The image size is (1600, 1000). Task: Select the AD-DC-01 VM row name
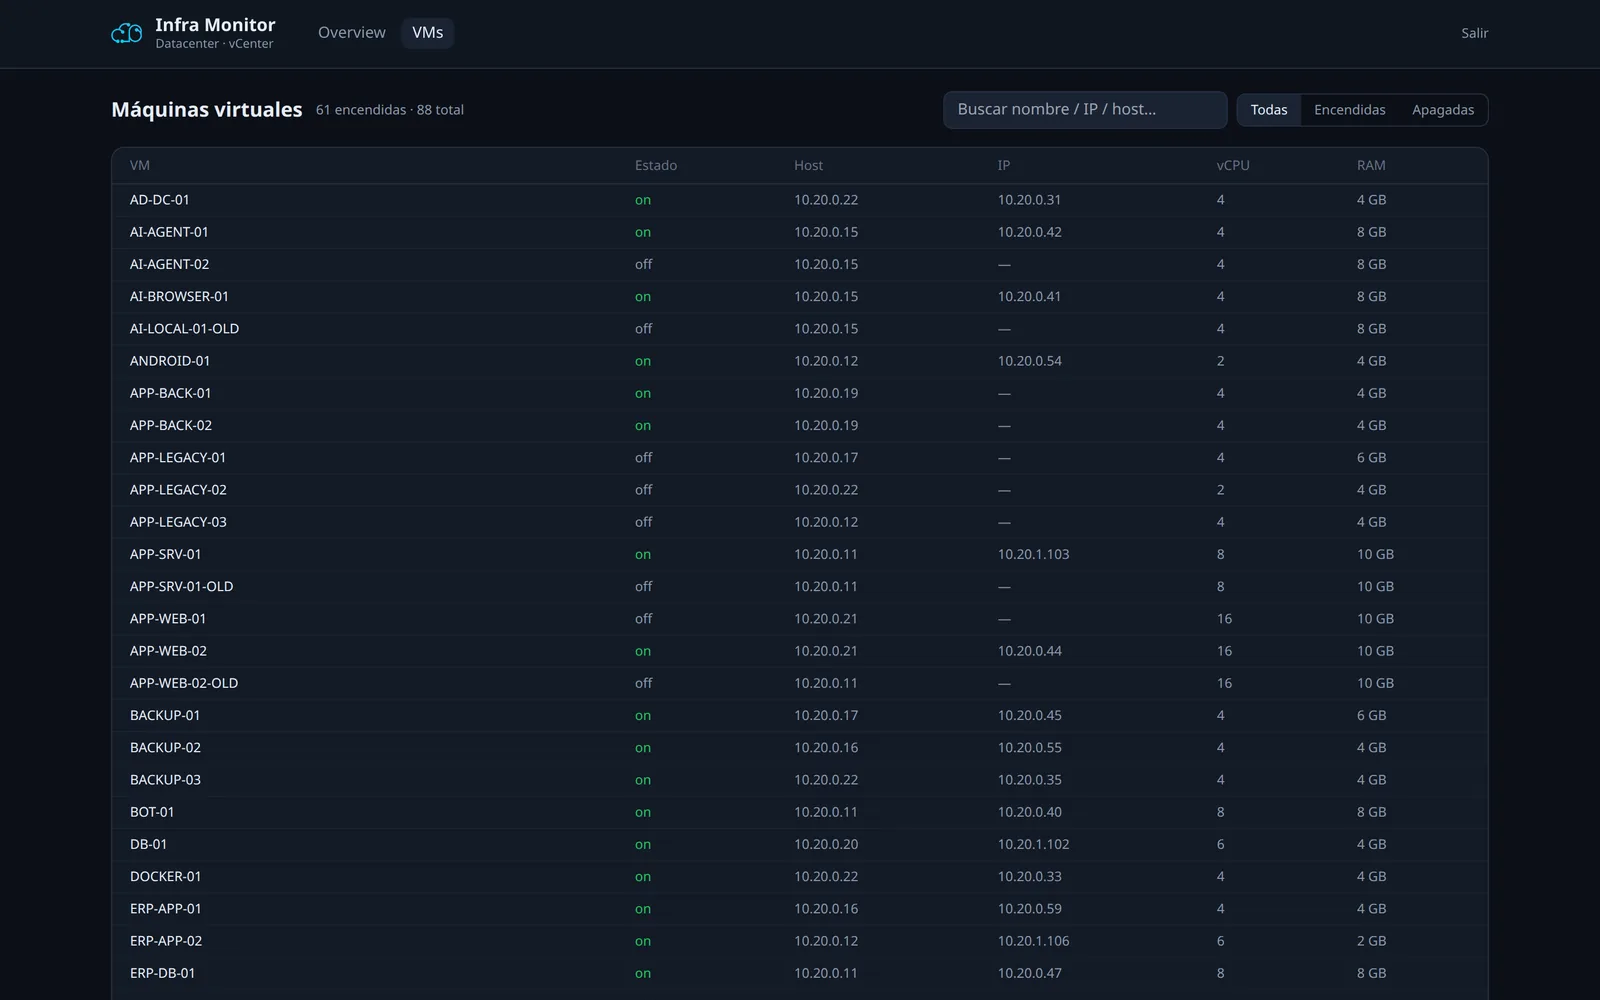(x=160, y=200)
